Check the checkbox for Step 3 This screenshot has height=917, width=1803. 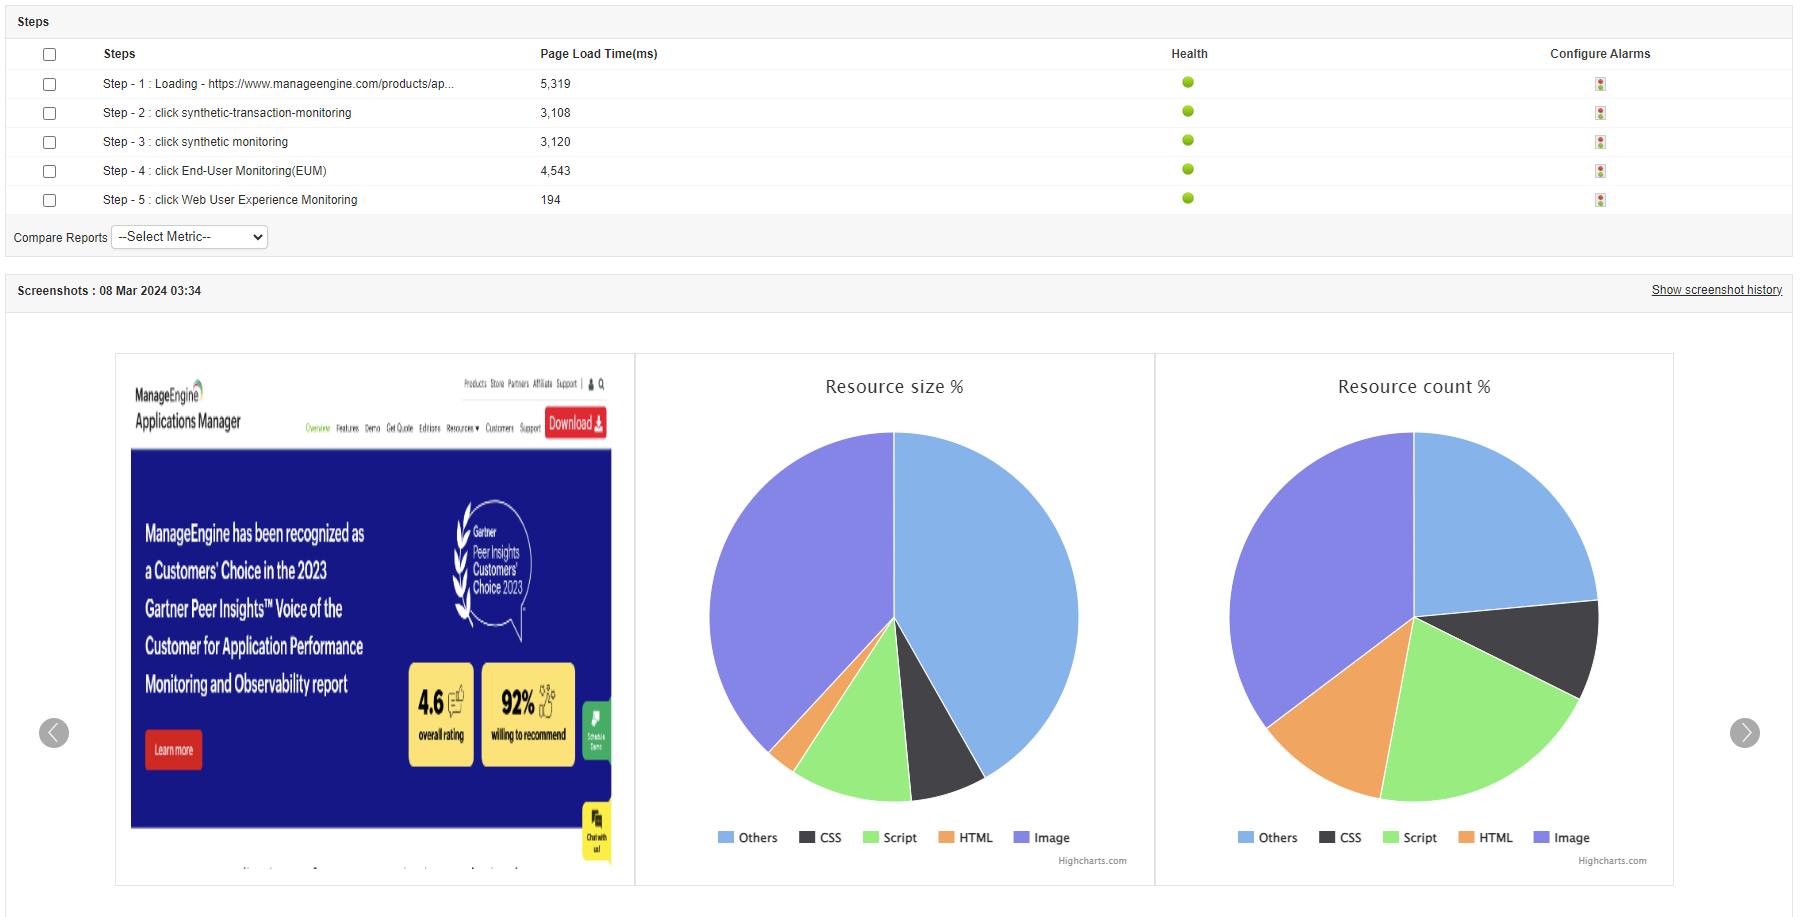(x=50, y=142)
